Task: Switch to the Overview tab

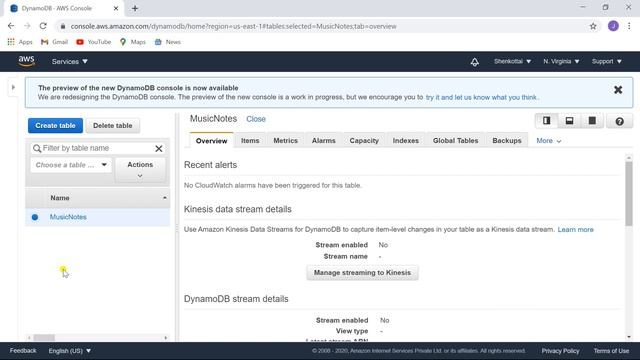Action: (x=211, y=140)
